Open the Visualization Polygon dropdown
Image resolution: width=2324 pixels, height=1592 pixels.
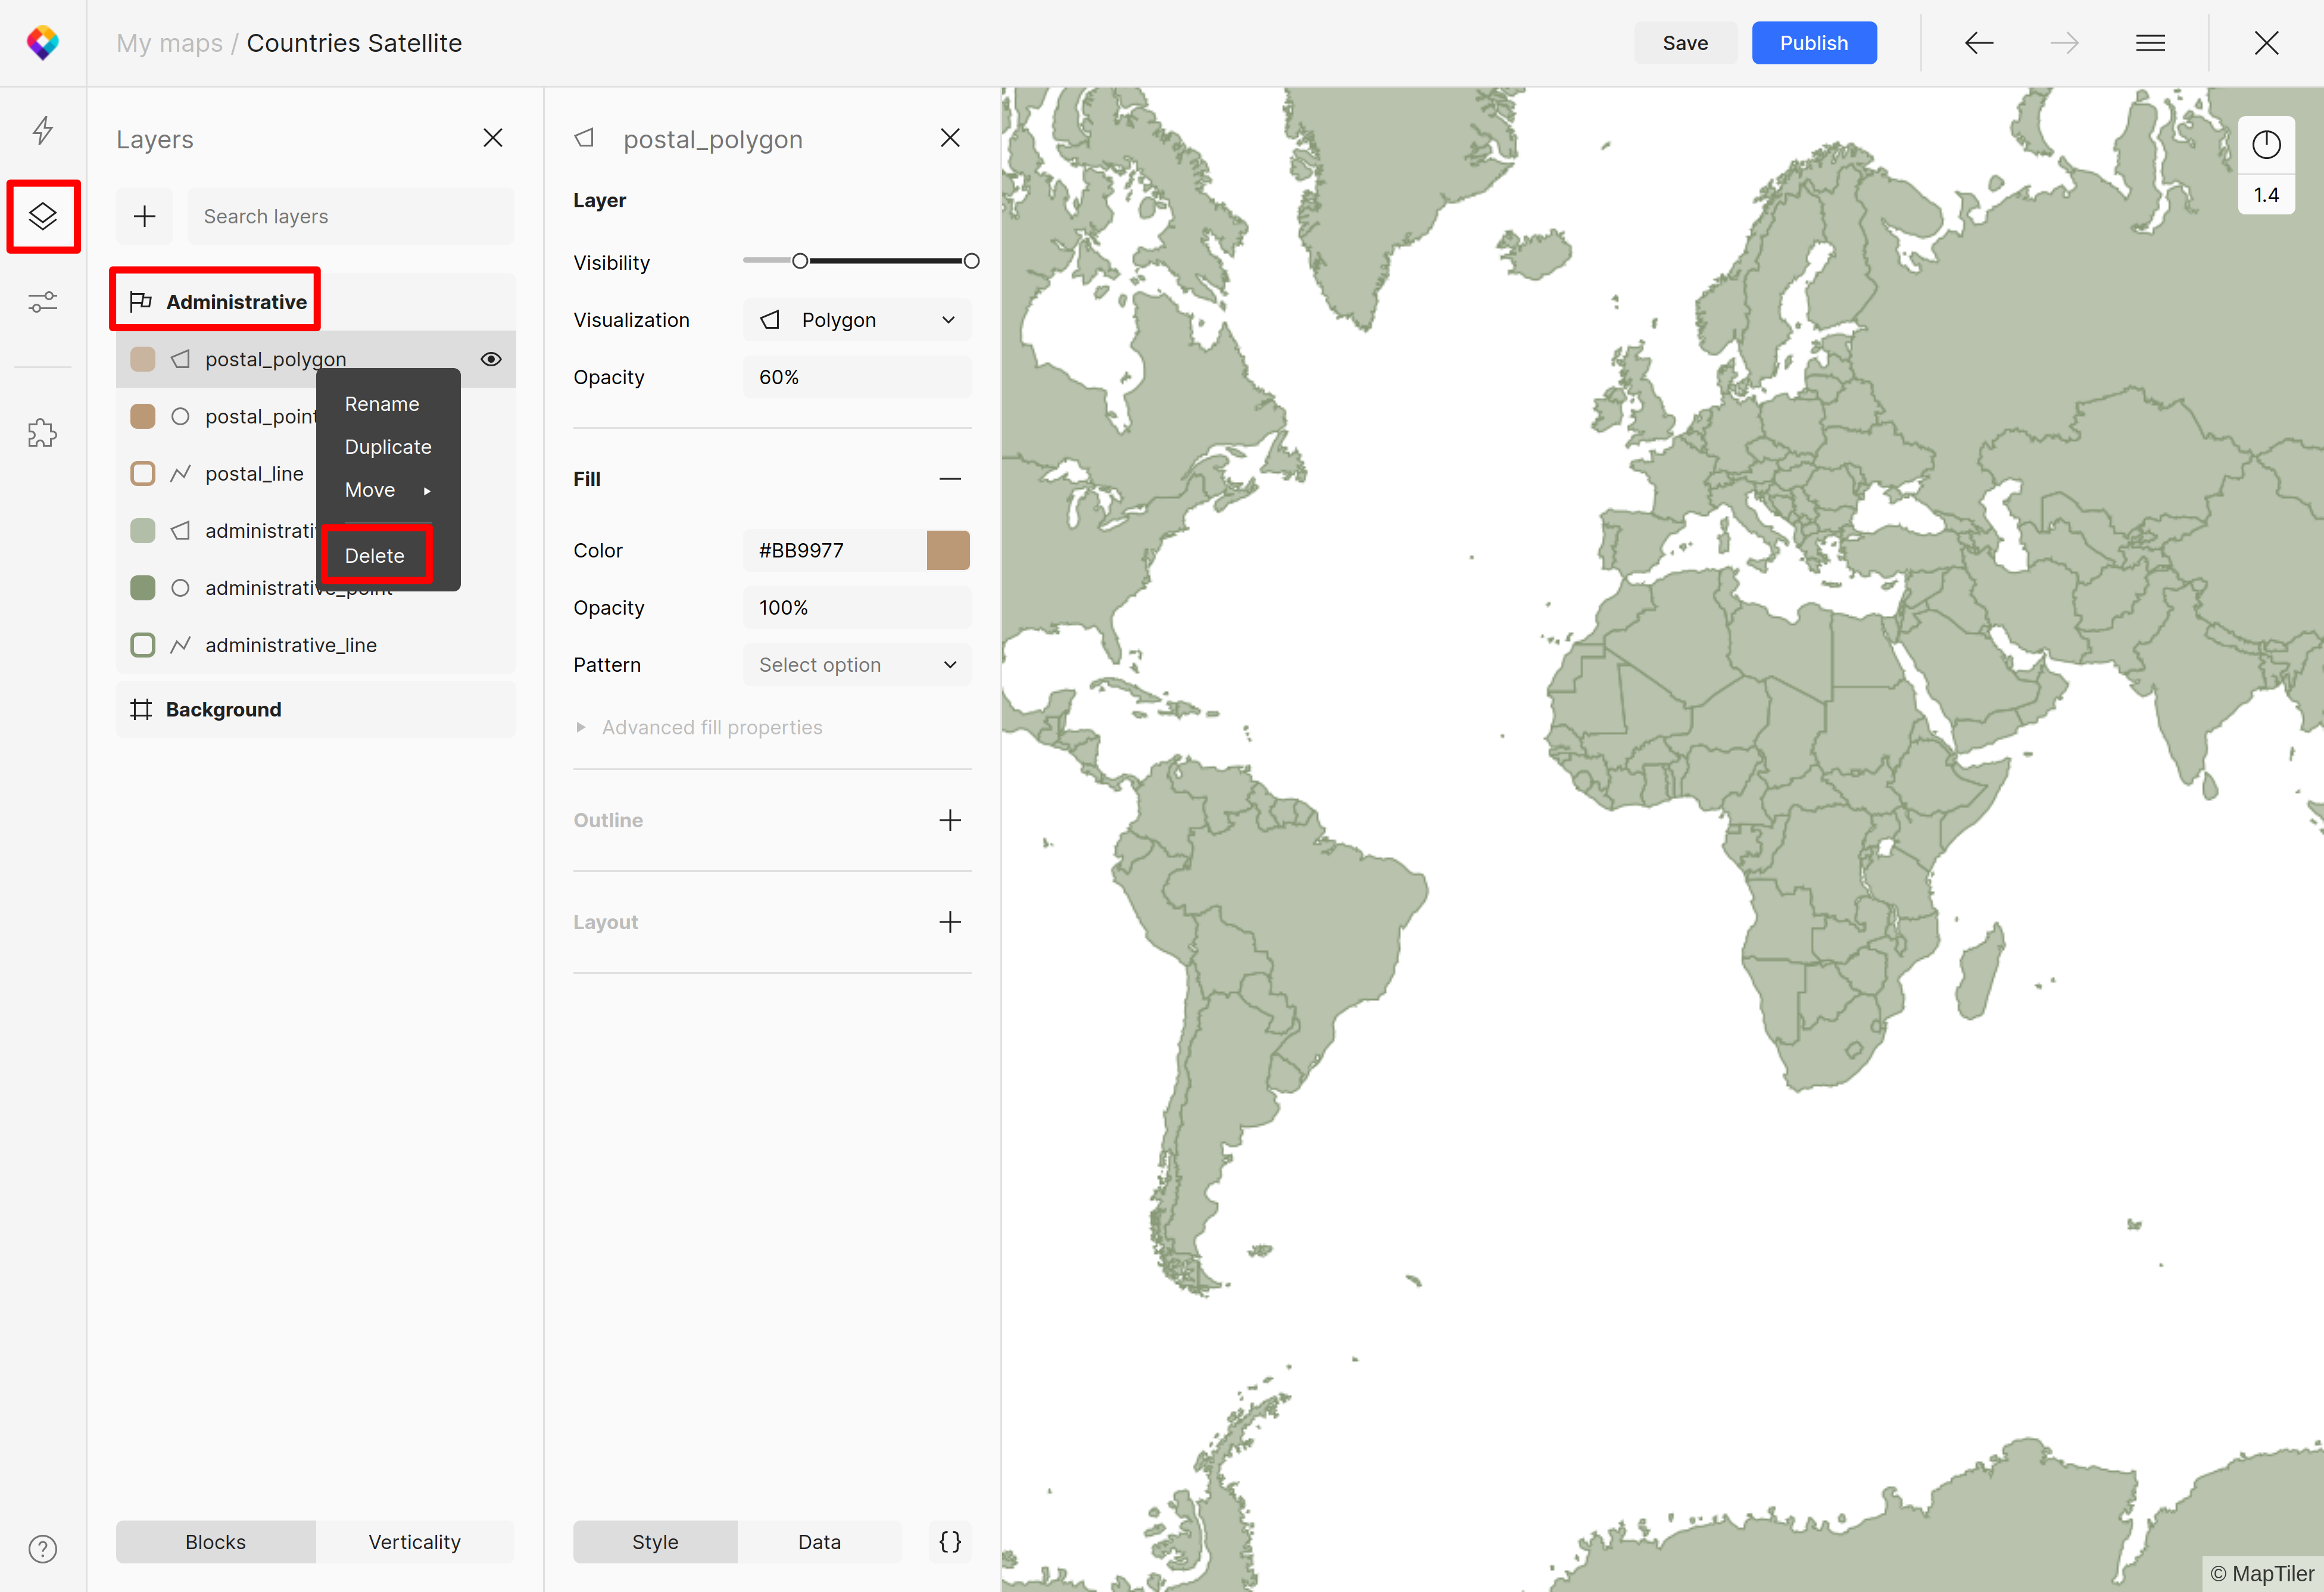(857, 320)
